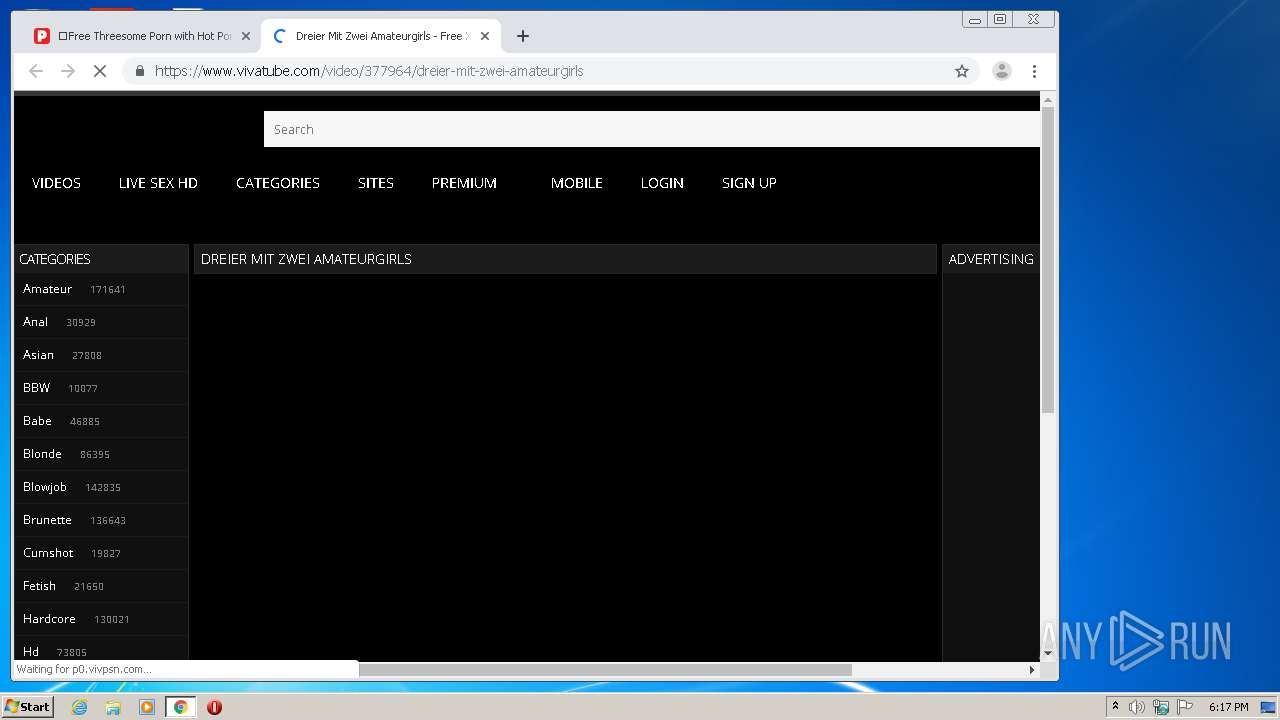Close the Dreier Mit Zwei tab

coord(485,36)
